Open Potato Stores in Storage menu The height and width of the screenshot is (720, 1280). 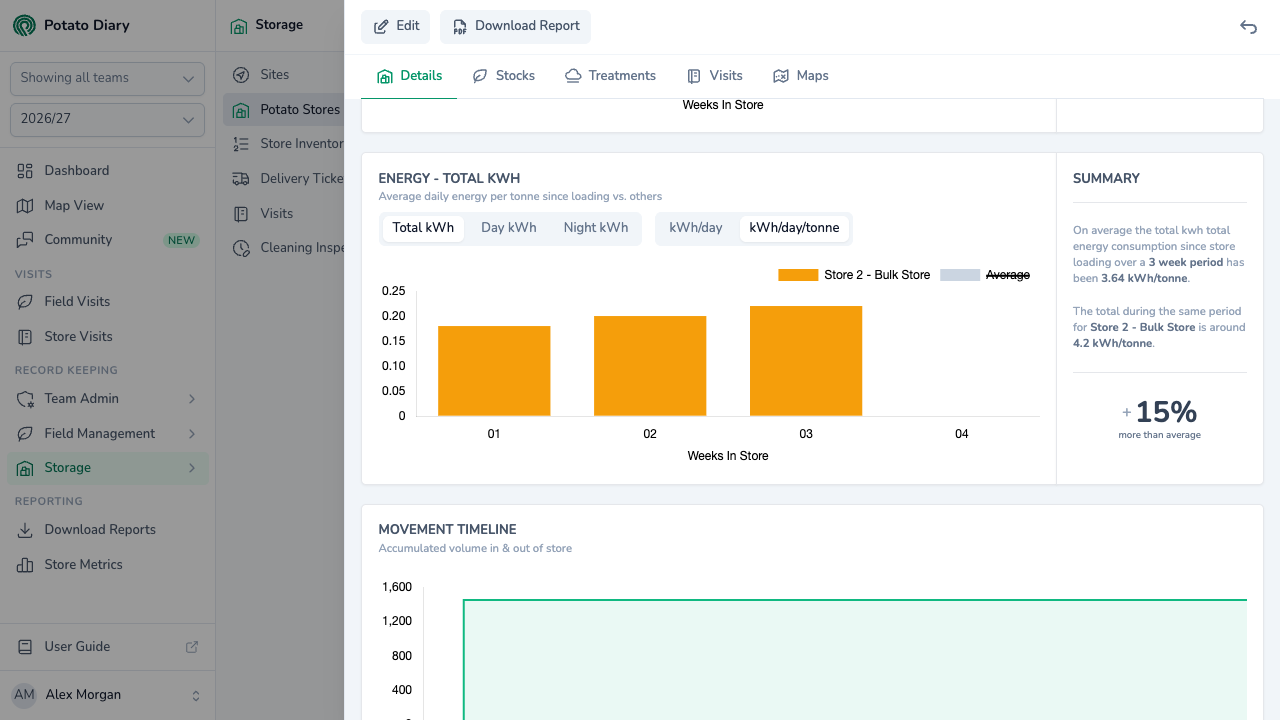coord(283,109)
